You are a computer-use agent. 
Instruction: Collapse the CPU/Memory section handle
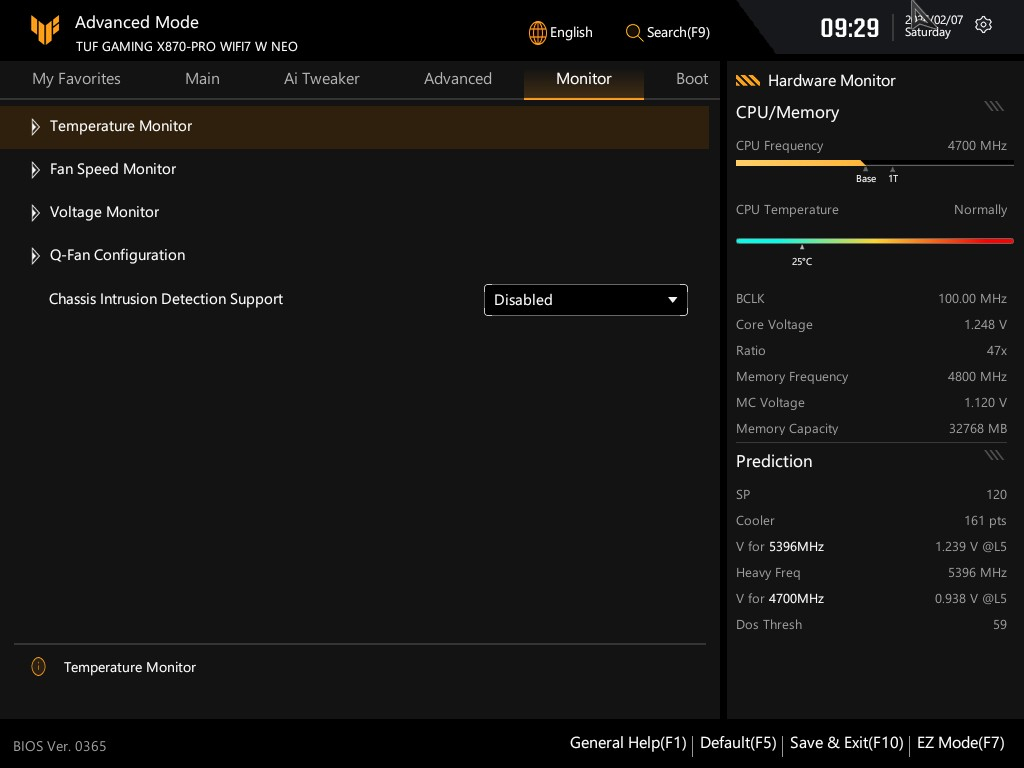coord(993,106)
